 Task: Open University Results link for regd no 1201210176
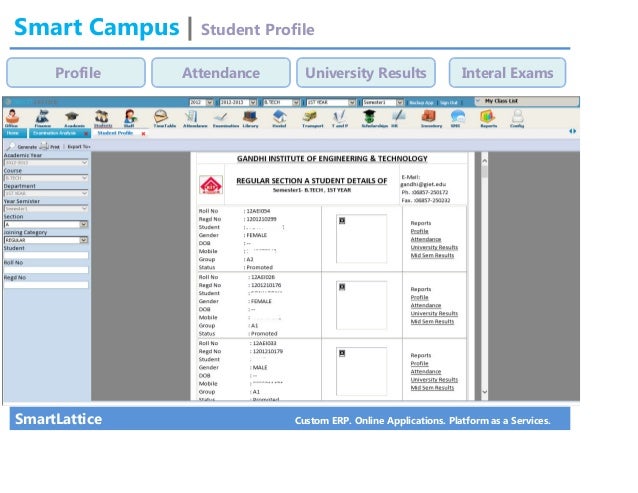pyautogui.click(x=434, y=314)
